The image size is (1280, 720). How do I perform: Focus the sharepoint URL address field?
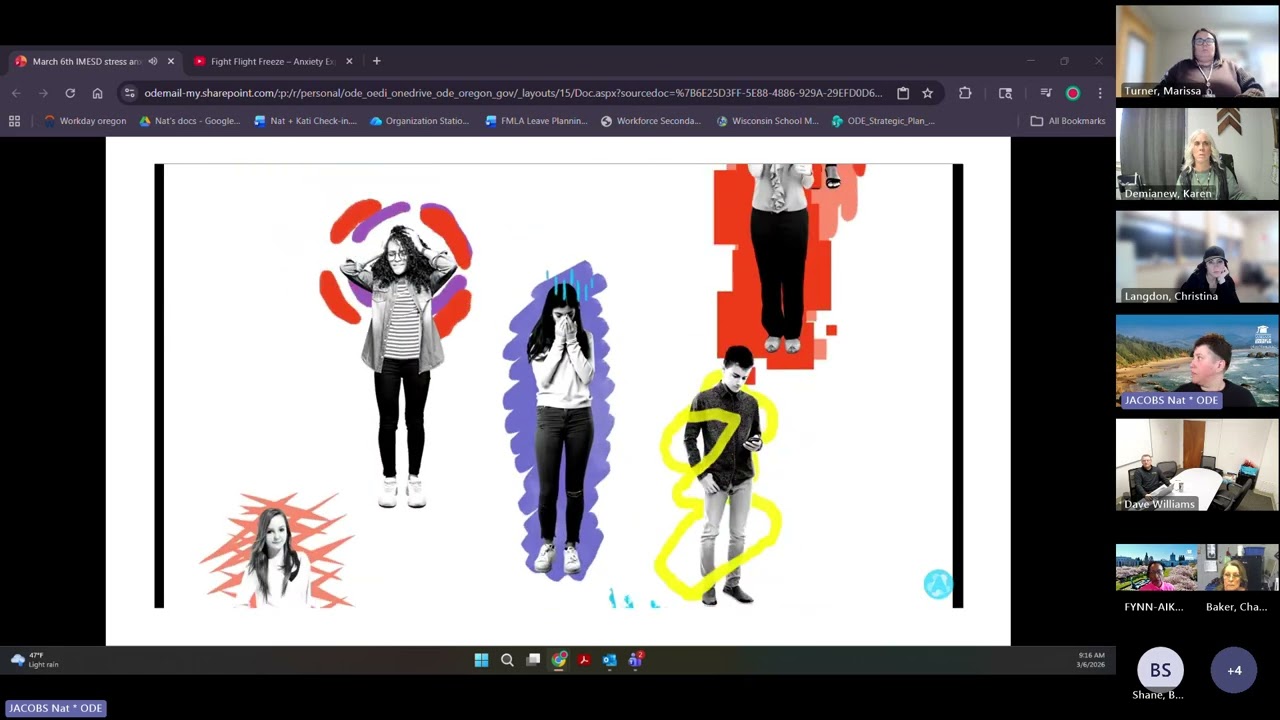click(513, 93)
